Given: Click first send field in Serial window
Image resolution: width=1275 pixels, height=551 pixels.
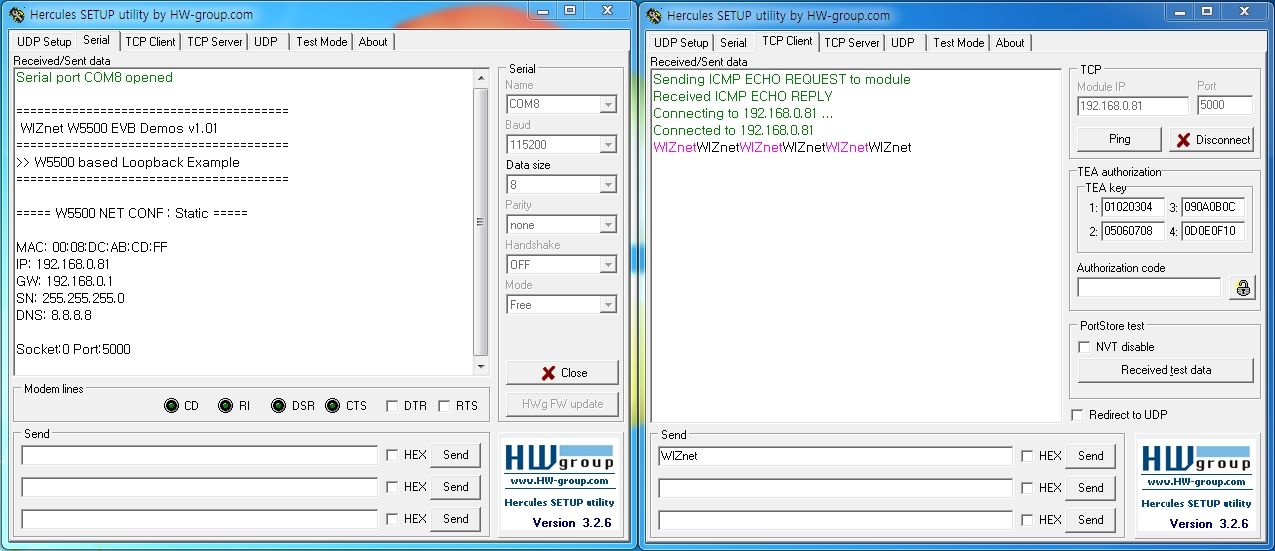Looking at the screenshot, I should click(199, 455).
